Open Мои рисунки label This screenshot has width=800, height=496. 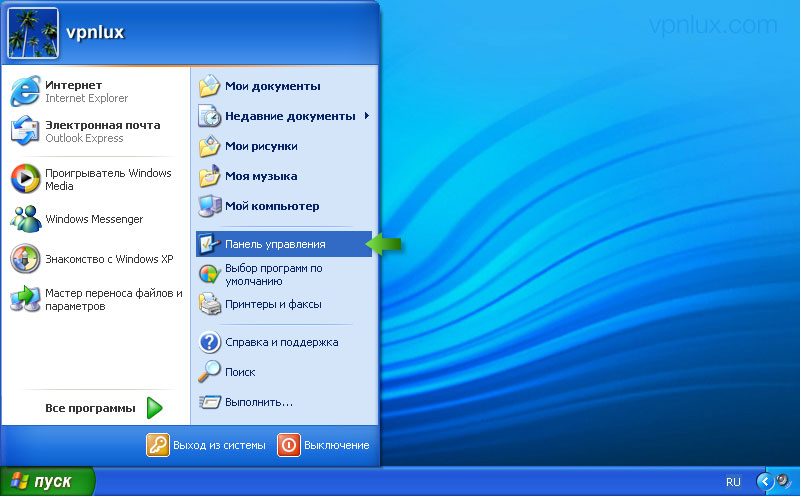pyautogui.click(x=261, y=146)
